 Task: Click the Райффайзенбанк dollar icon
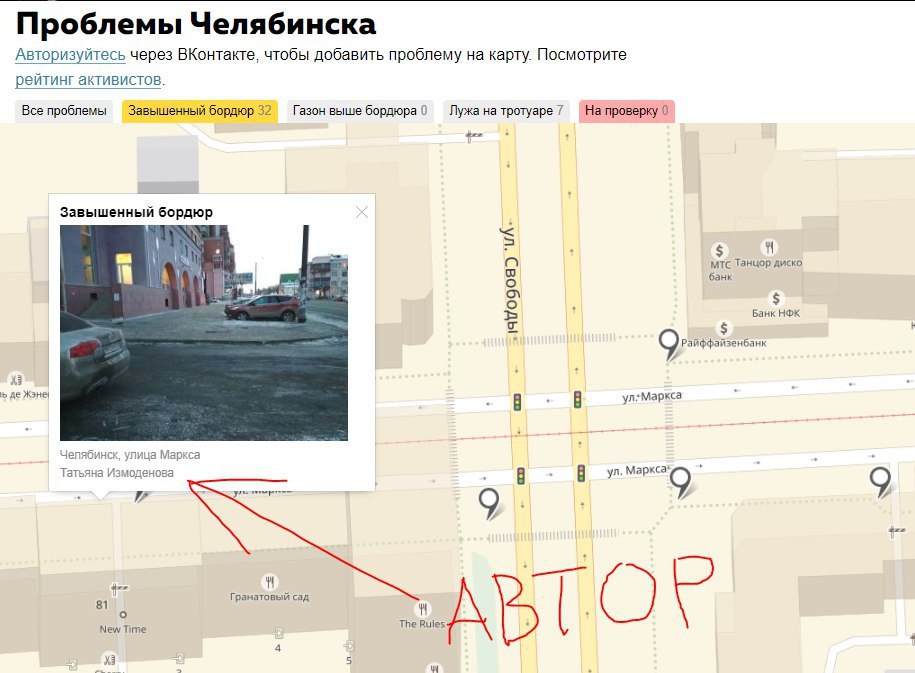tap(724, 328)
